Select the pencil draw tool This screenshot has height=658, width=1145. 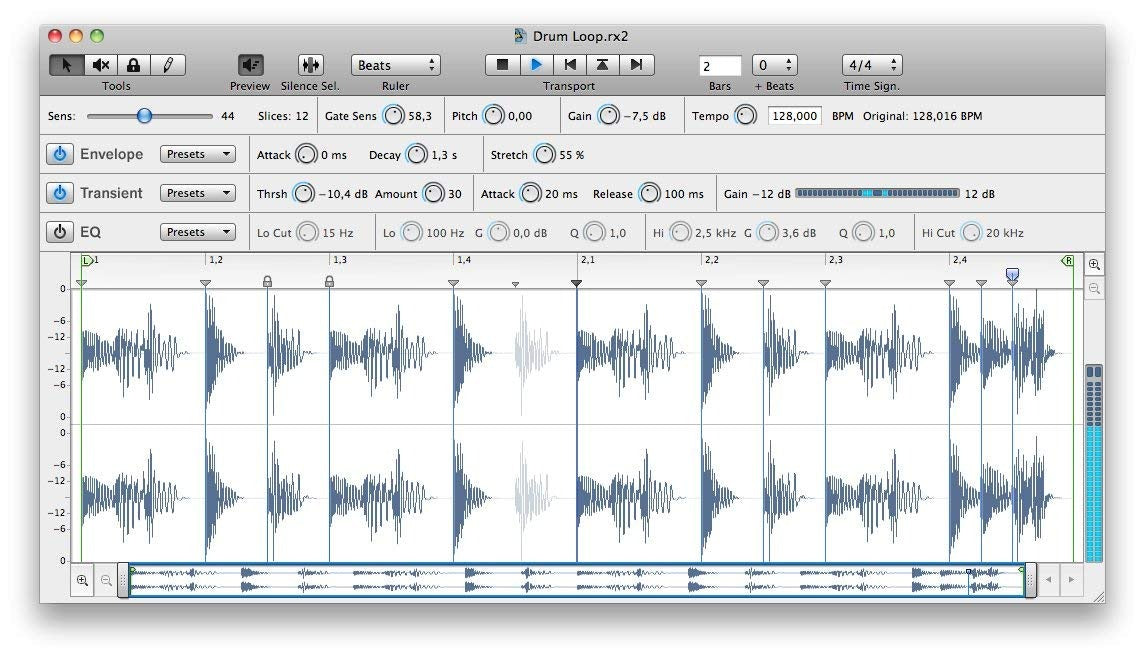[167, 65]
